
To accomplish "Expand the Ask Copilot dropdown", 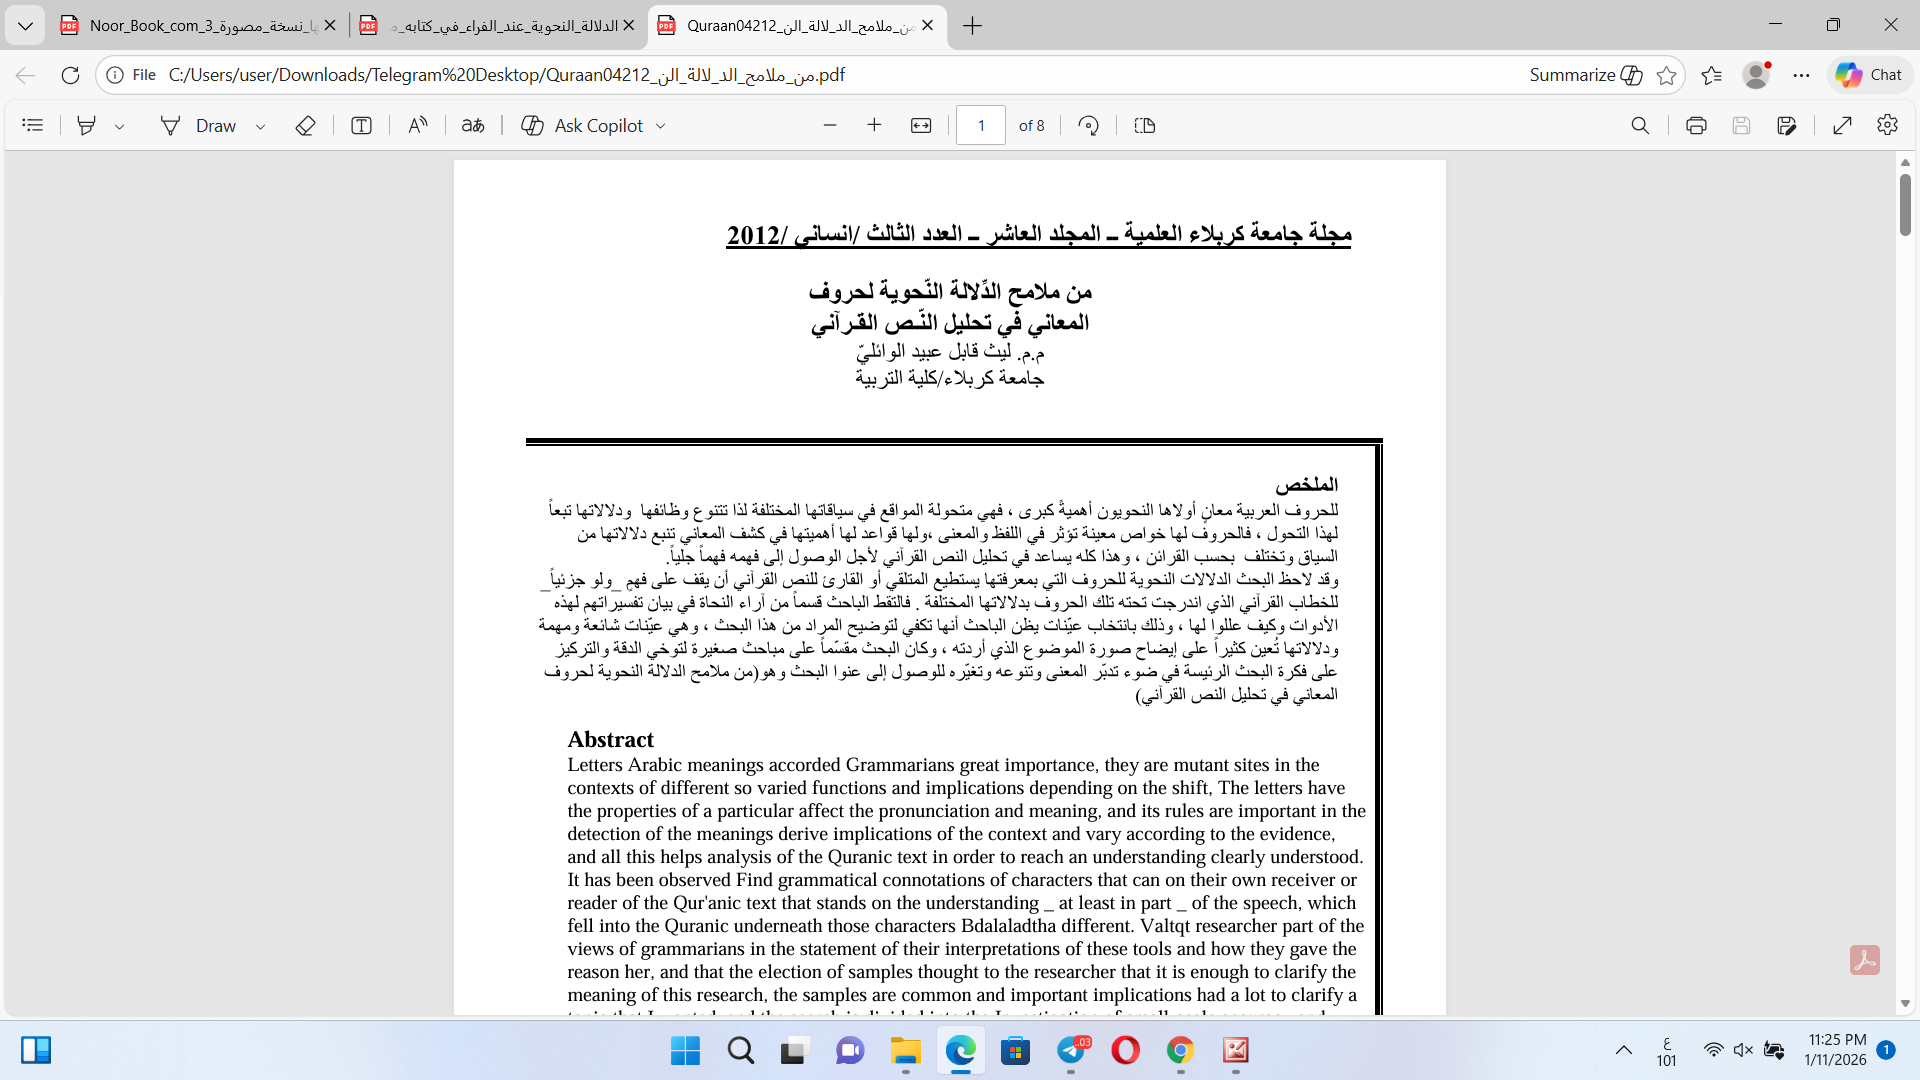I will click(x=660, y=126).
